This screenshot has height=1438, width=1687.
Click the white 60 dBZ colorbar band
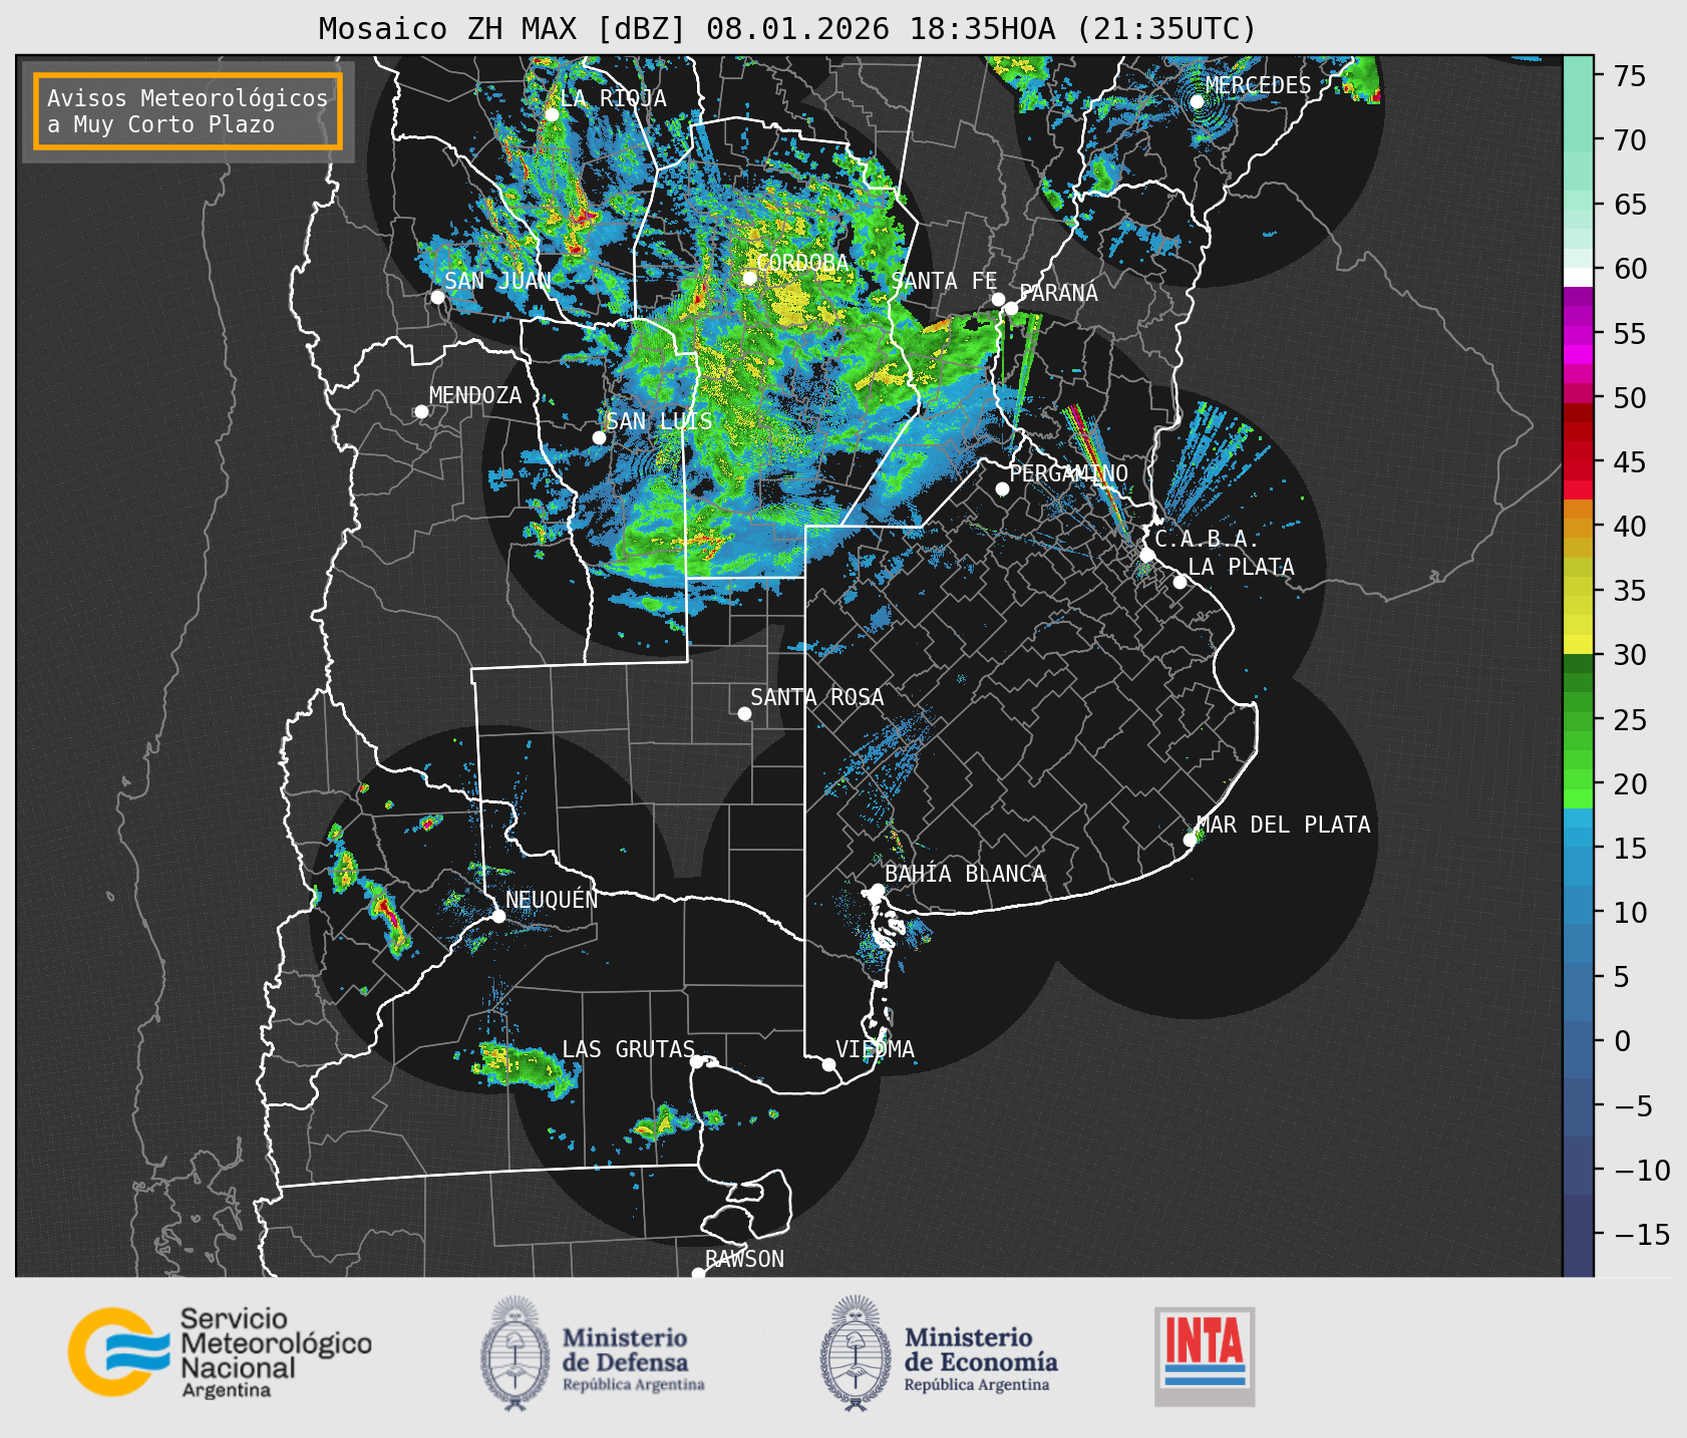1577,276
